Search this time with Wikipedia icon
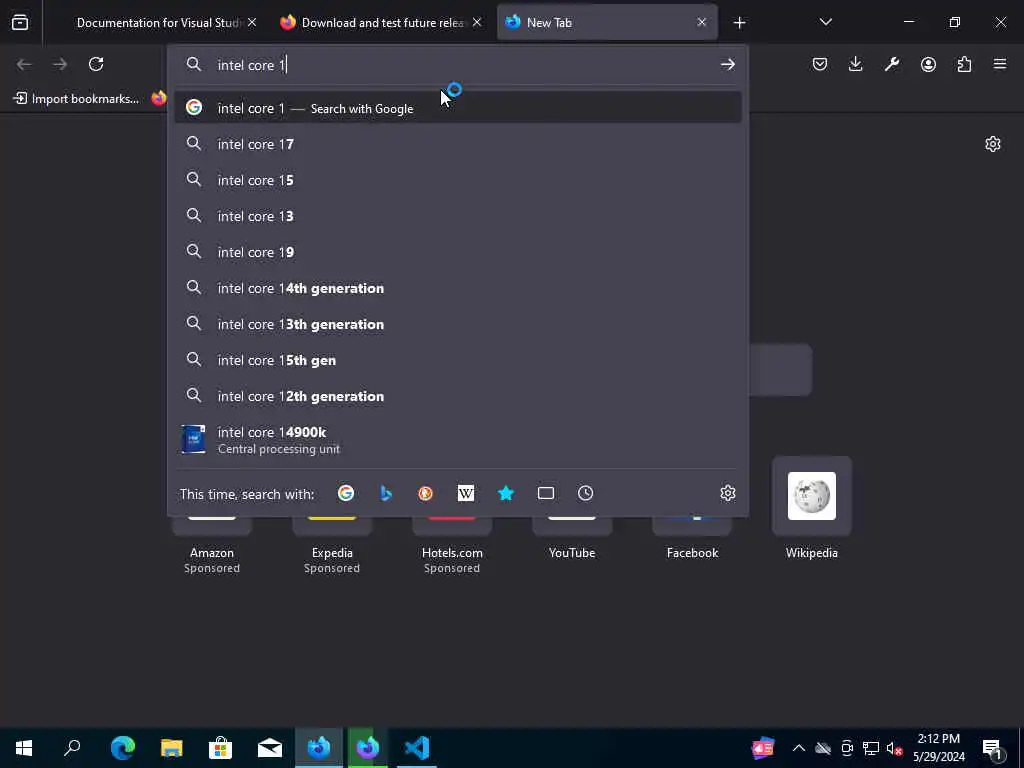The height and width of the screenshot is (768, 1024). pyautogui.click(x=466, y=493)
